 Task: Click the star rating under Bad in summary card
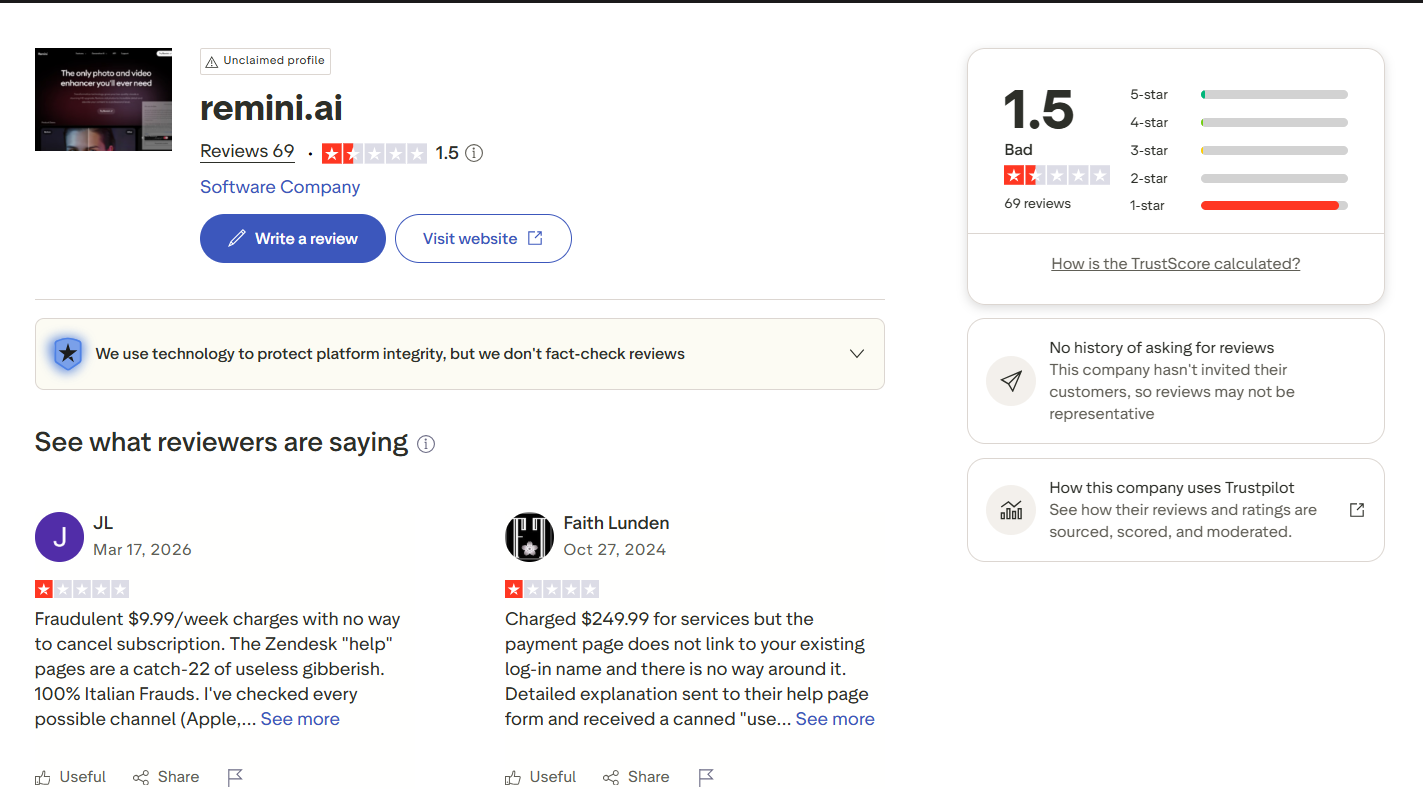1057,176
